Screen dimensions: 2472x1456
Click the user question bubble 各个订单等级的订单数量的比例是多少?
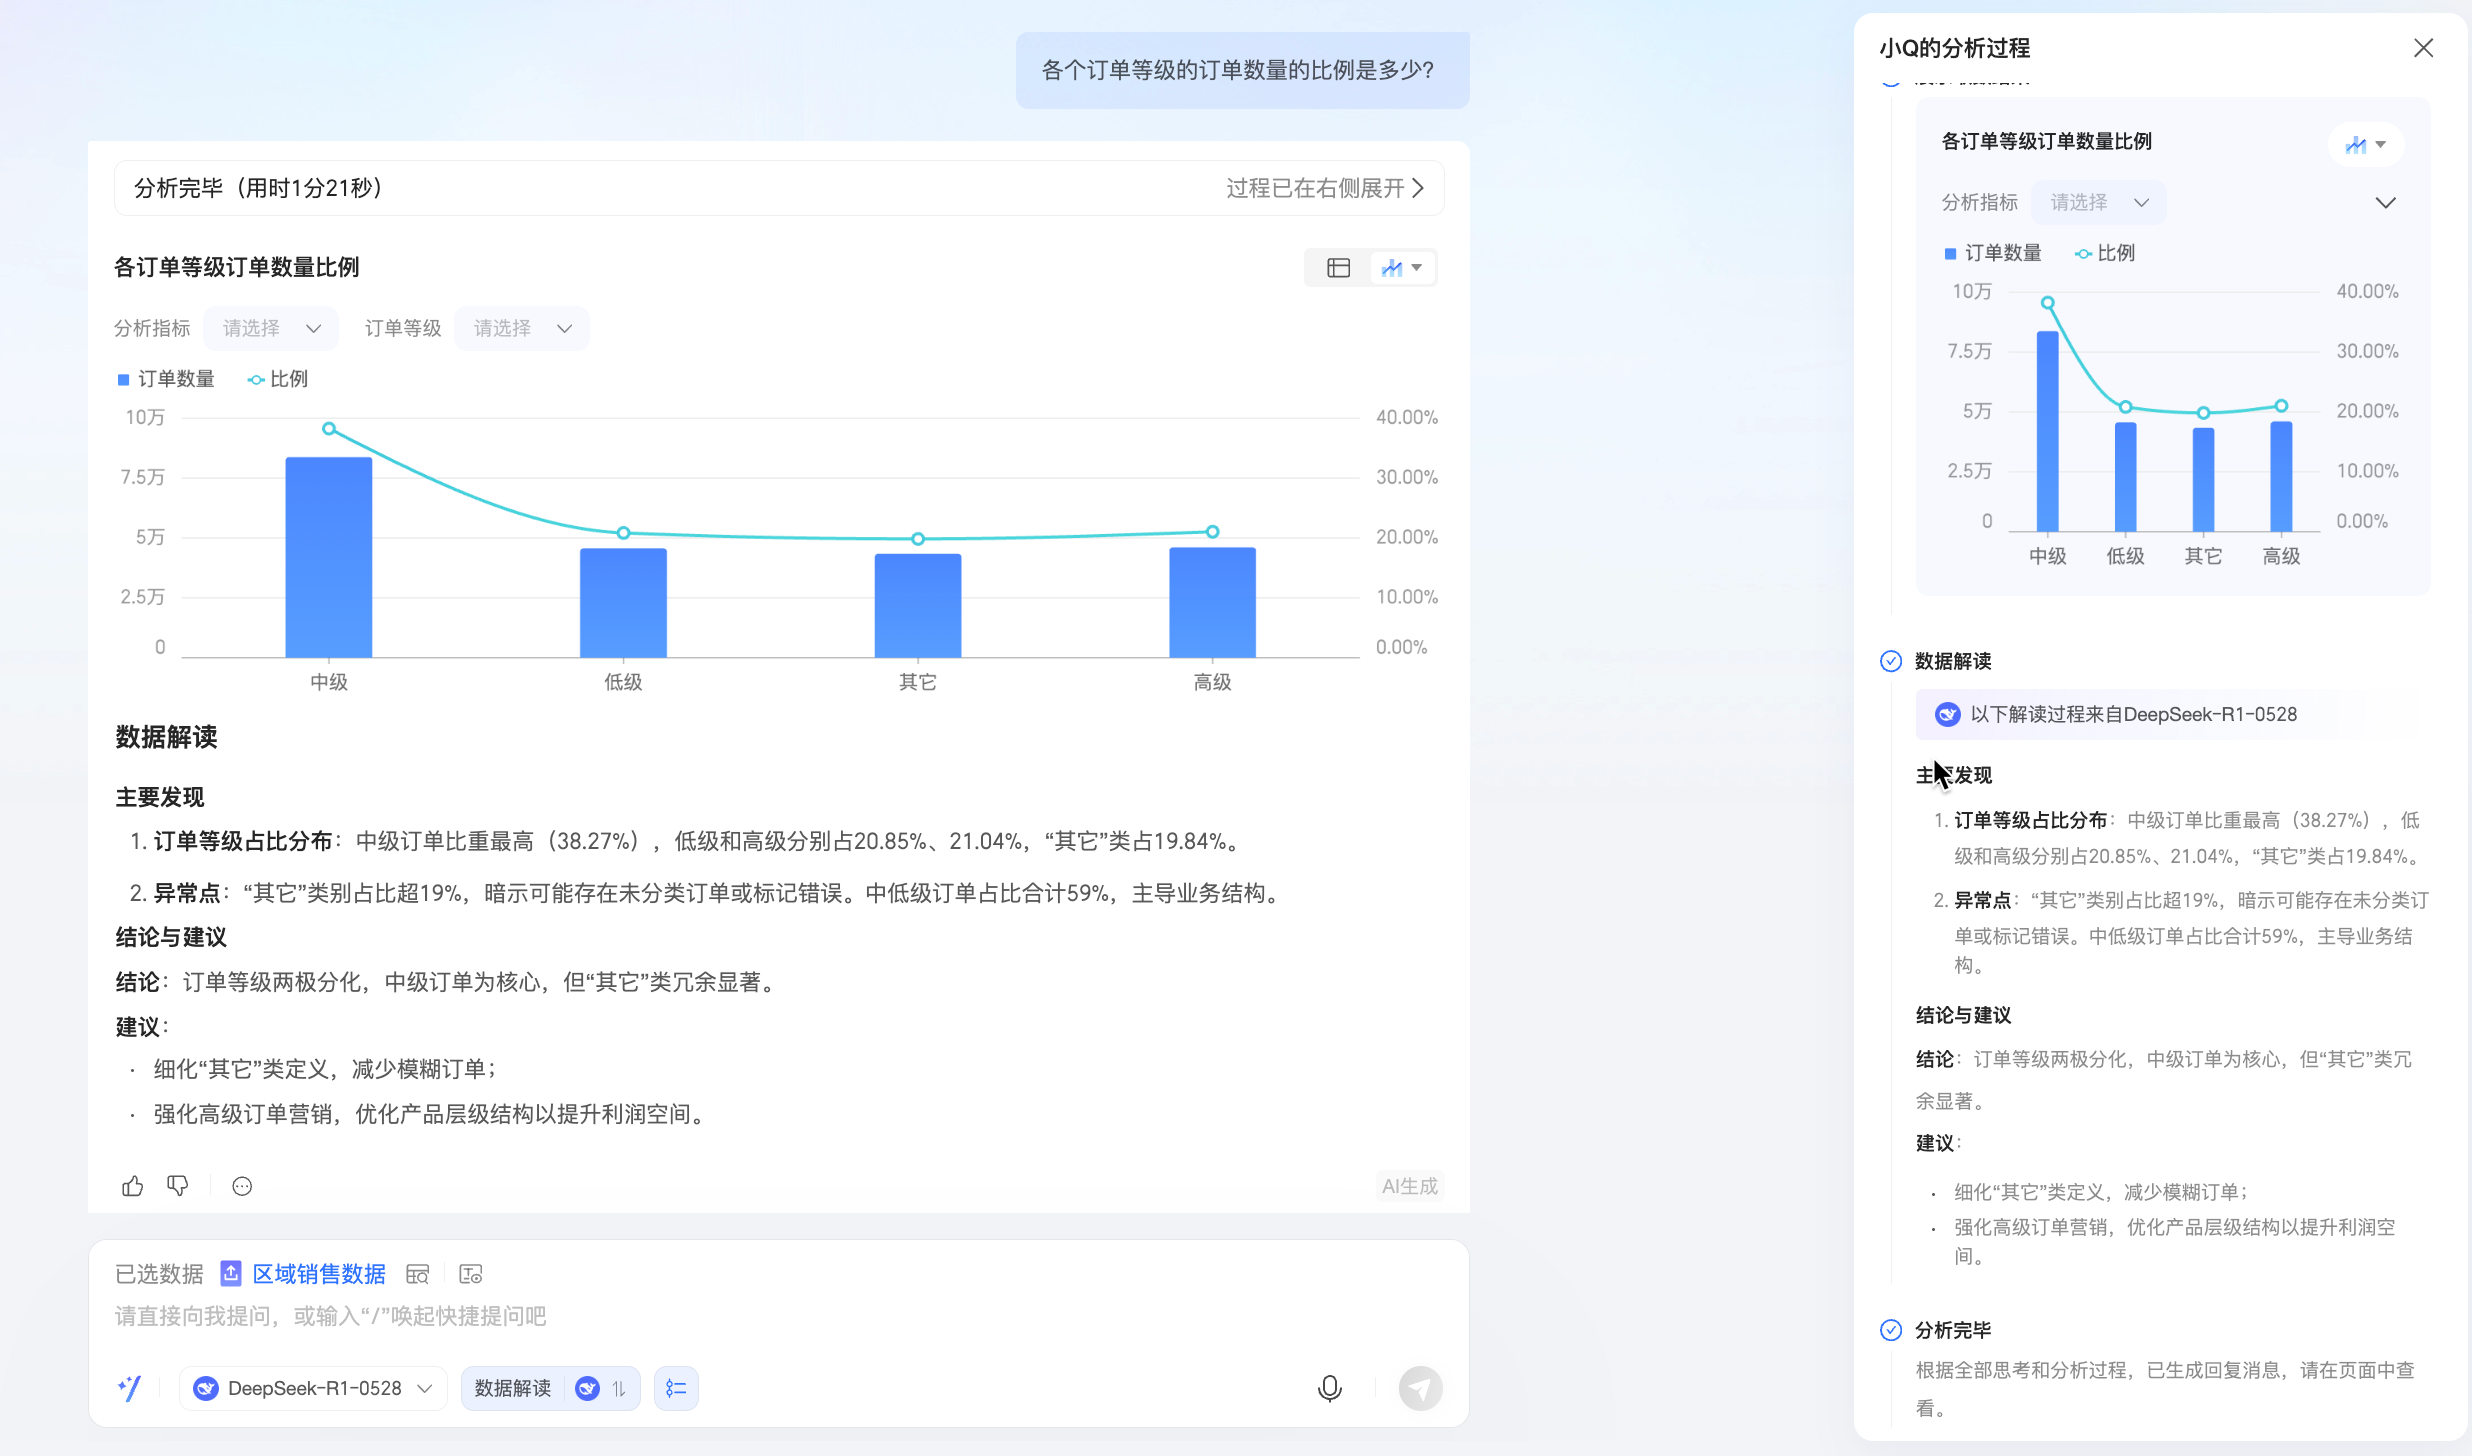[x=1243, y=70]
